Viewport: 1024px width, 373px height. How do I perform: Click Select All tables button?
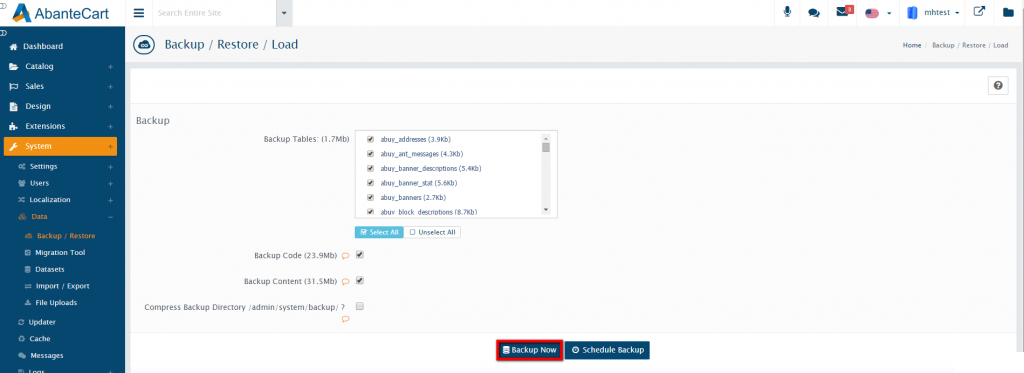[x=379, y=232]
